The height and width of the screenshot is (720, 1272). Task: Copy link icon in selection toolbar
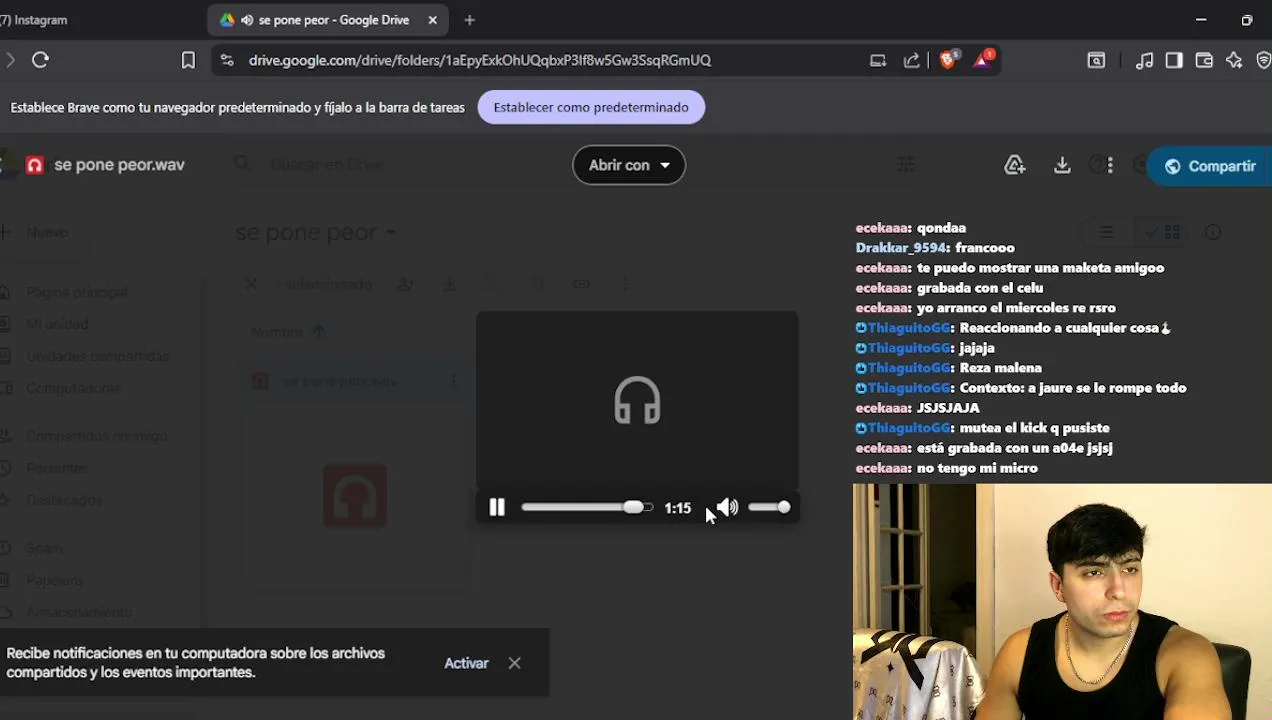tap(581, 284)
